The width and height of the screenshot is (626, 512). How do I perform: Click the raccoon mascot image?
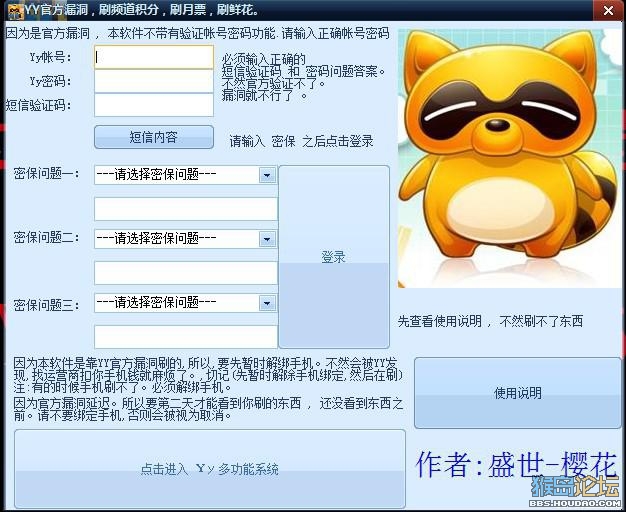pyautogui.click(x=510, y=158)
